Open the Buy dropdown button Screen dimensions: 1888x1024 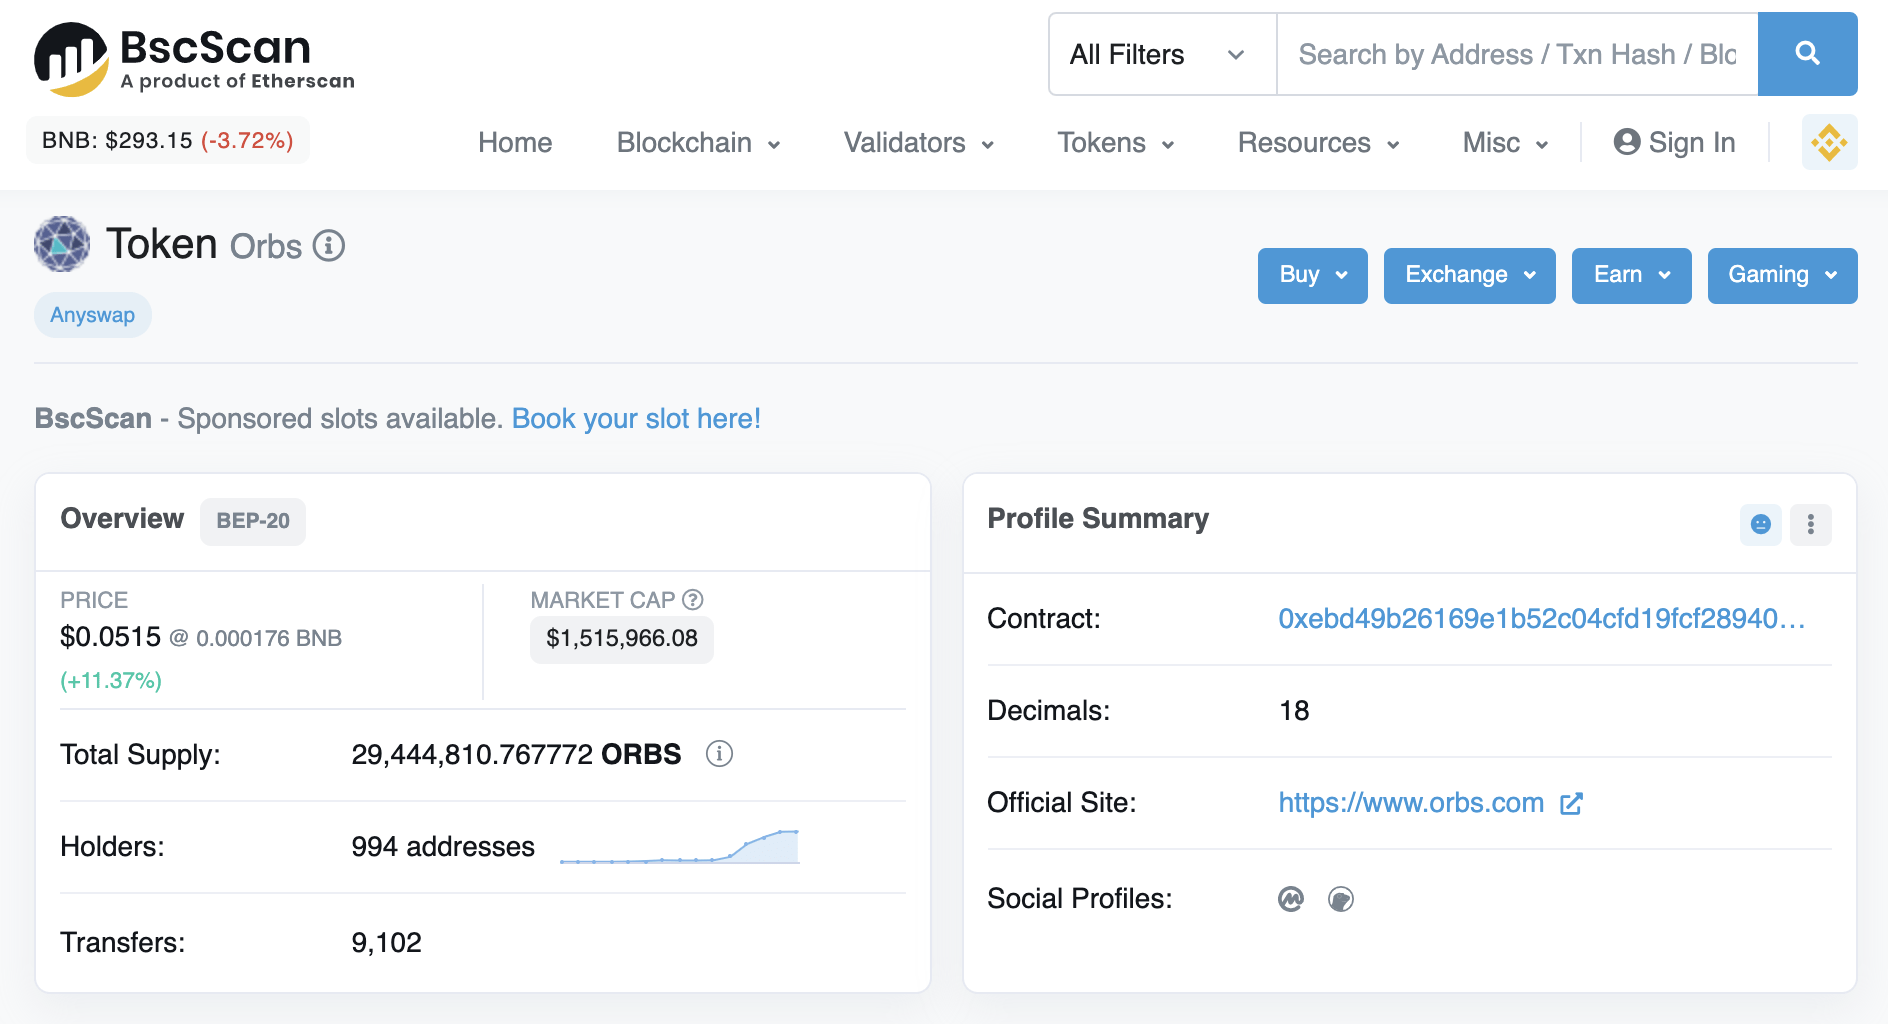(x=1313, y=275)
